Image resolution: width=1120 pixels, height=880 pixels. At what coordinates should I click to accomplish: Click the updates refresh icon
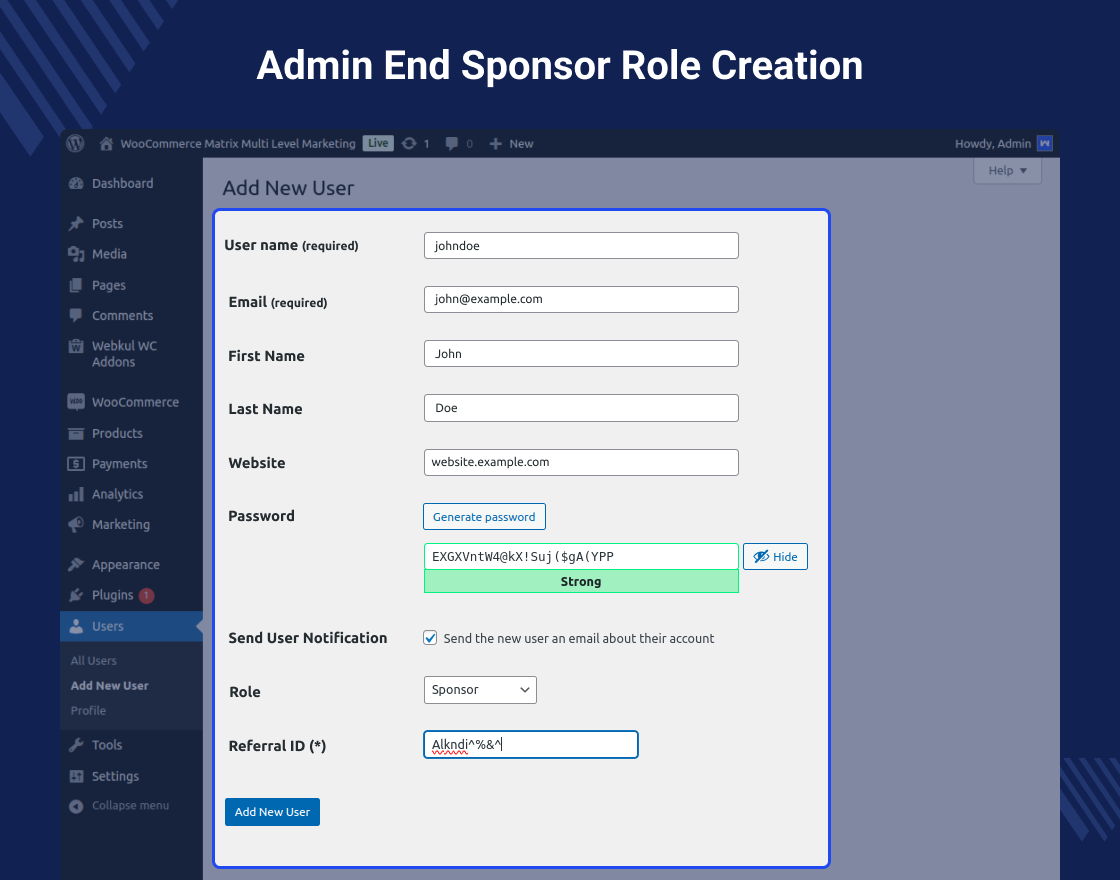(409, 144)
